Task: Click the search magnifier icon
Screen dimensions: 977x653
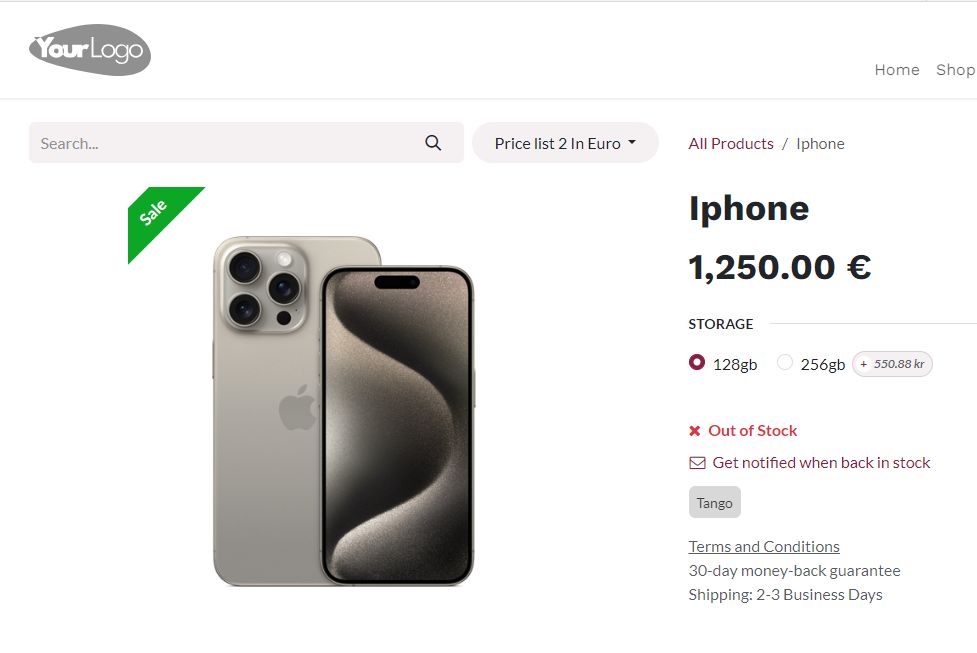Action: [x=433, y=143]
